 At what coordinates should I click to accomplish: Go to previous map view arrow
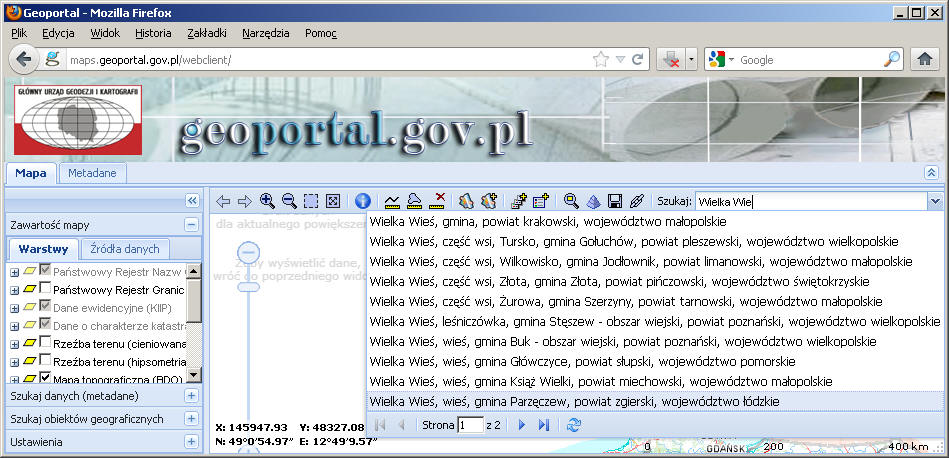[223, 201]
